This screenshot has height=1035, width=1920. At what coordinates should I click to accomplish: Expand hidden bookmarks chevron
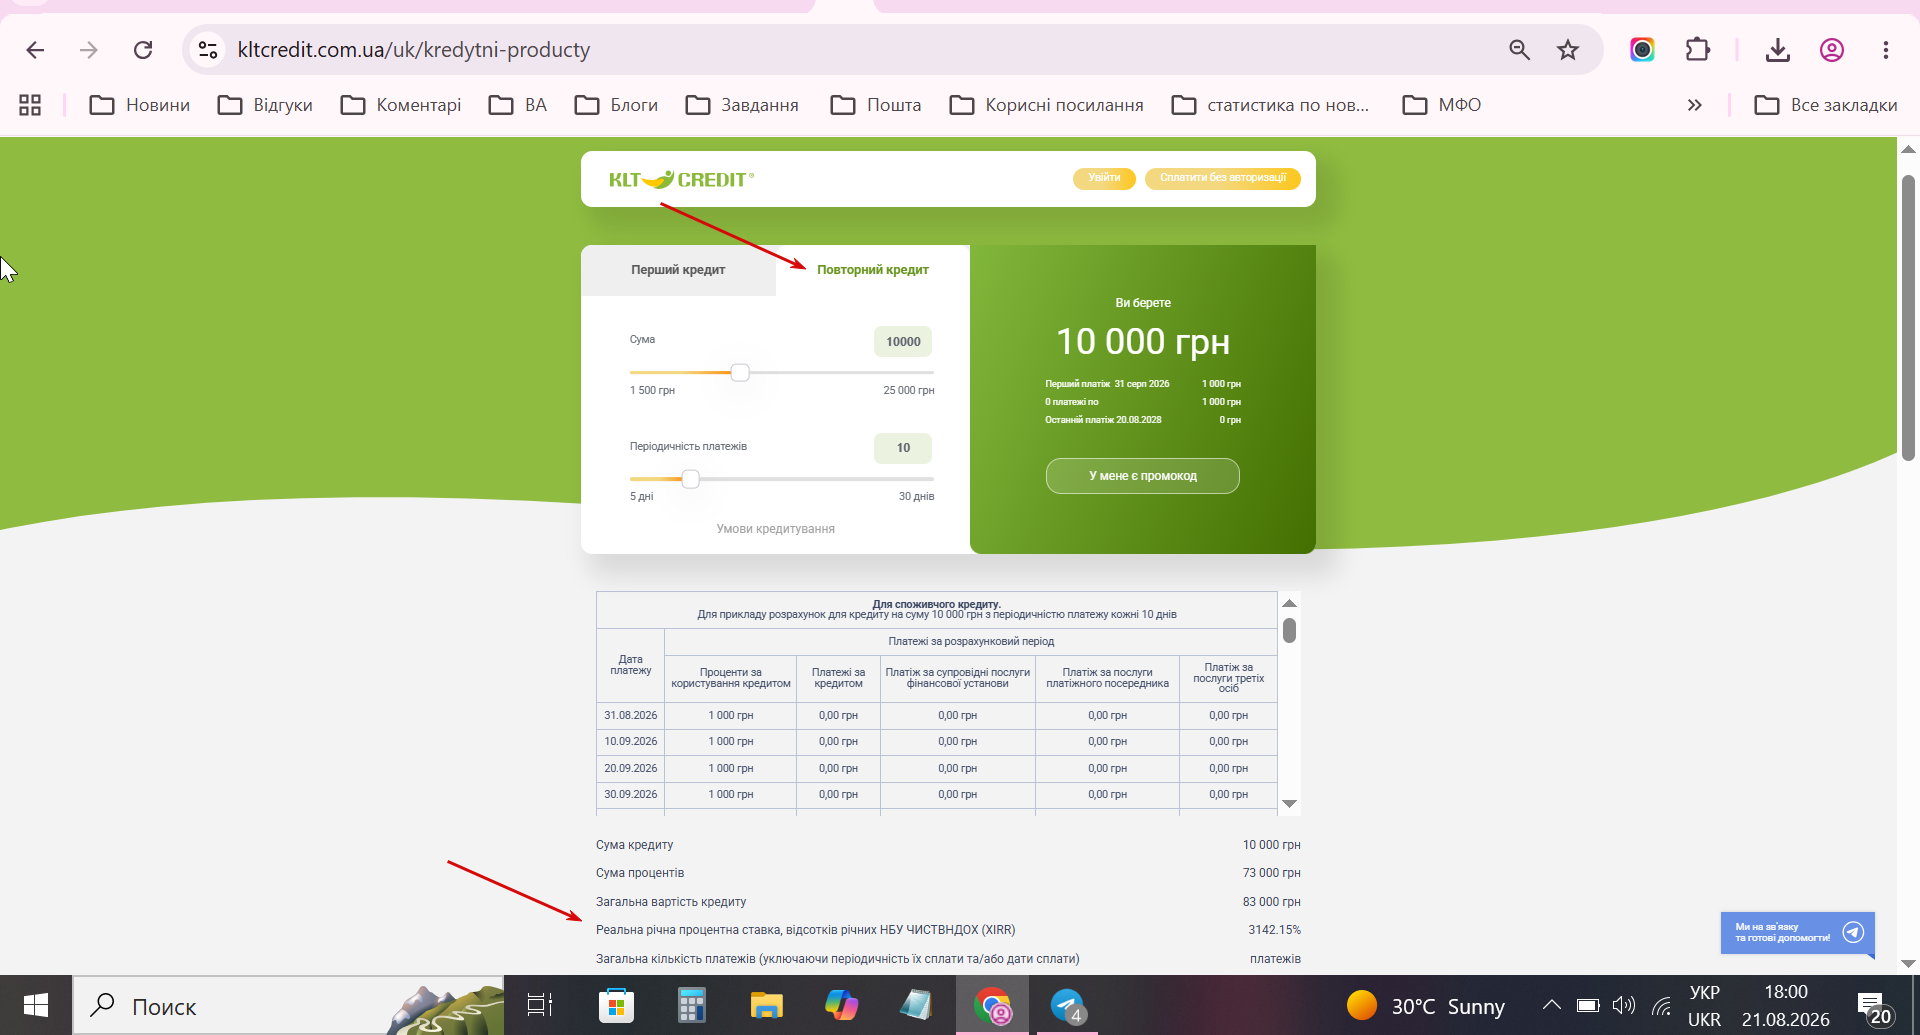pos(1694,105)
